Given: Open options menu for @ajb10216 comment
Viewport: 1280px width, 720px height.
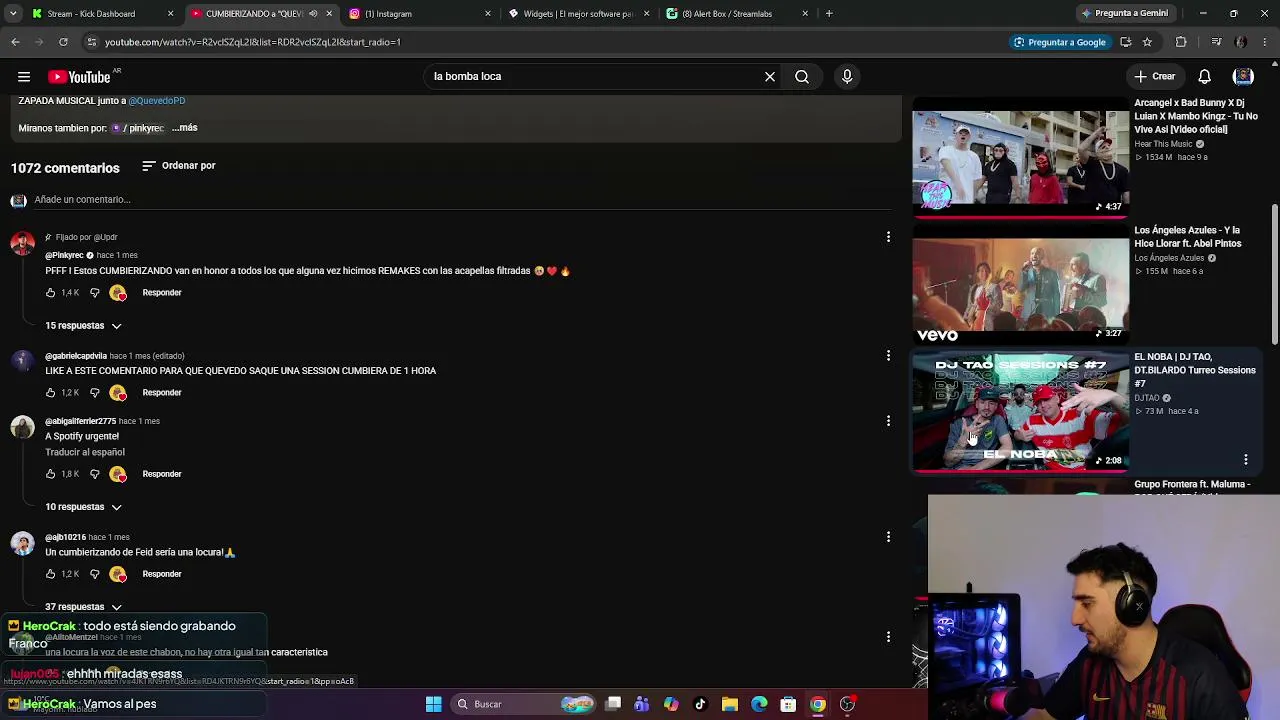Looking at the screenshot, I should click(888, 537).
